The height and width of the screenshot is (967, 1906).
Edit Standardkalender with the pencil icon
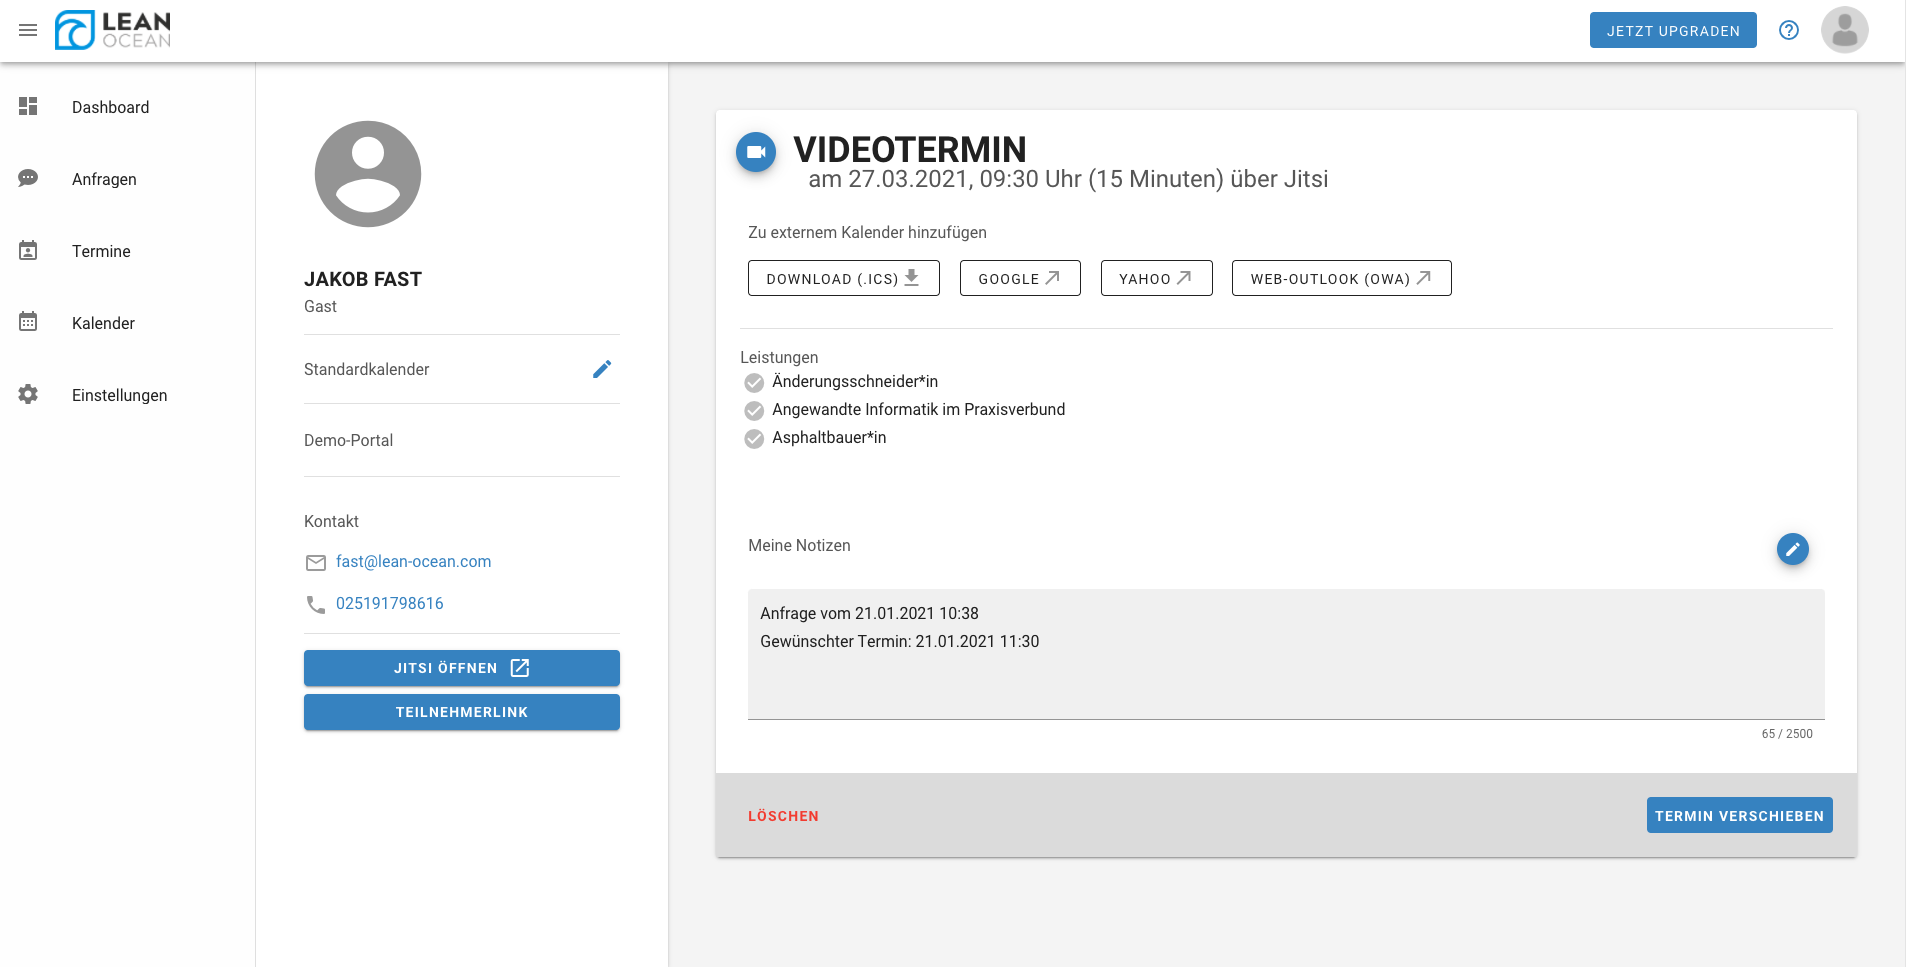click(x=601, y=369)
